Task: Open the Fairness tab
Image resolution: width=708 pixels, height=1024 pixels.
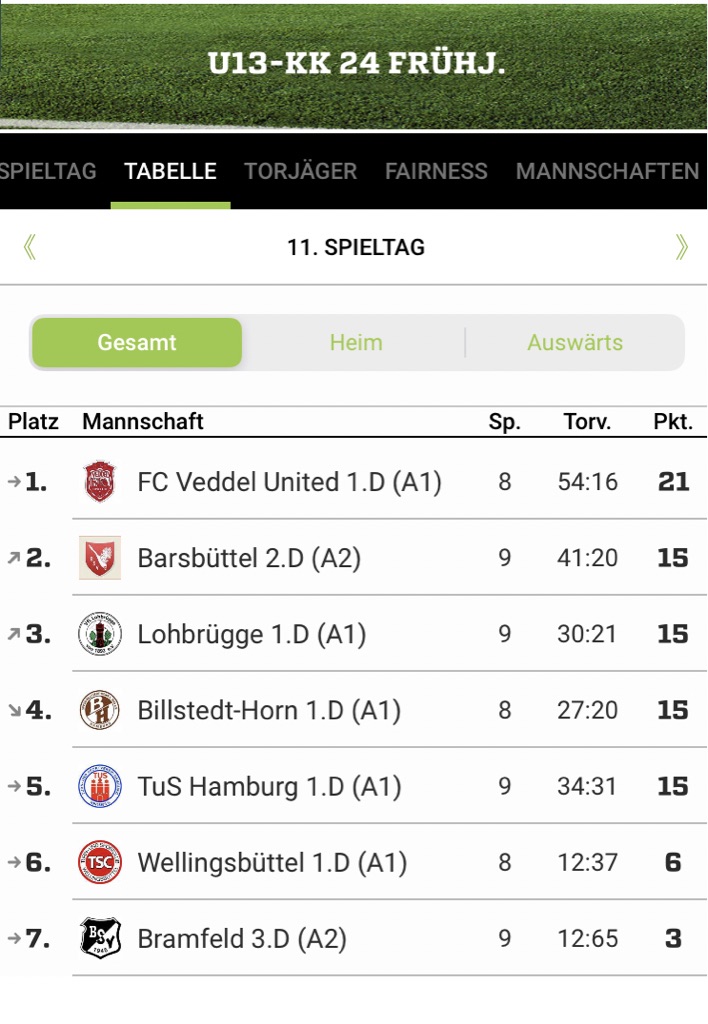Action: (436, 171)
